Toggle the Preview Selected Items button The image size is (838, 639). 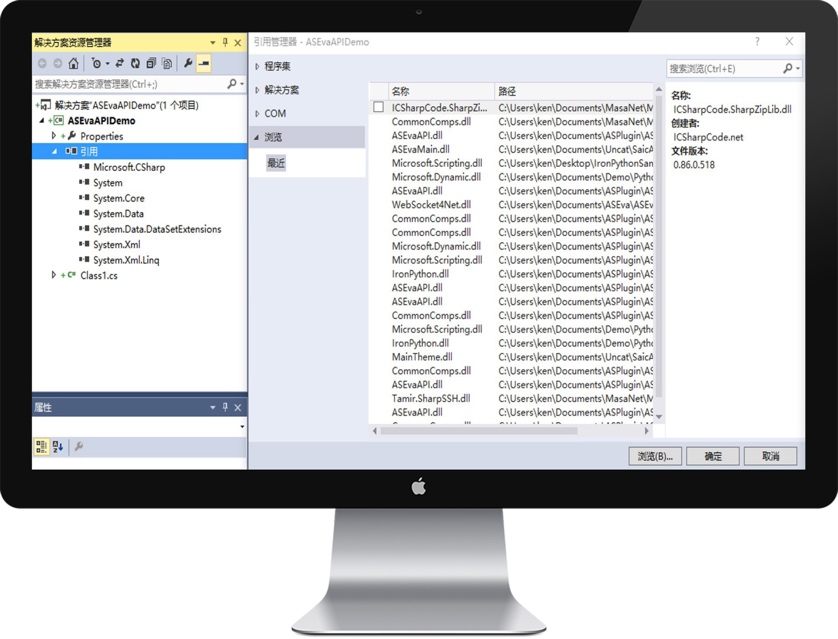click(x=204, y=64)
